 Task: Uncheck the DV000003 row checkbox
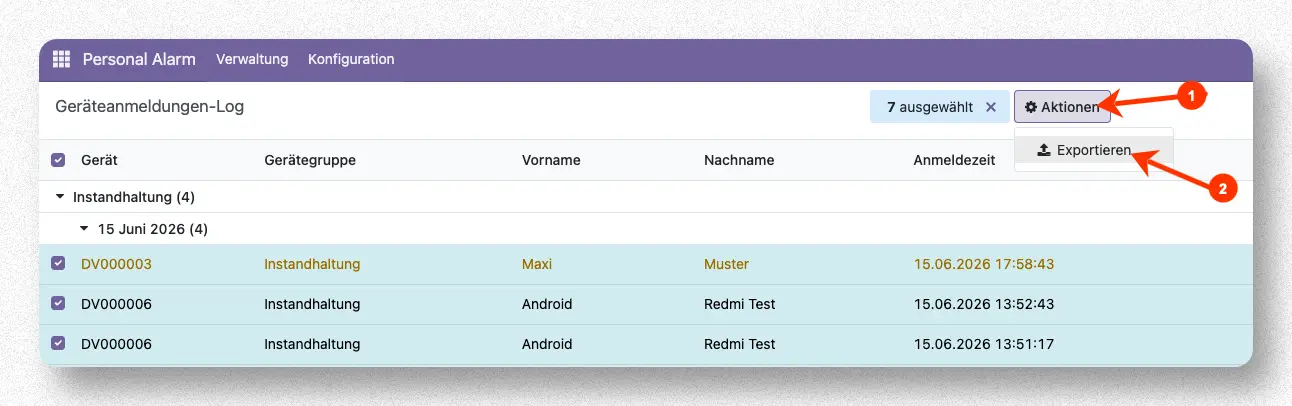point(58,264)
